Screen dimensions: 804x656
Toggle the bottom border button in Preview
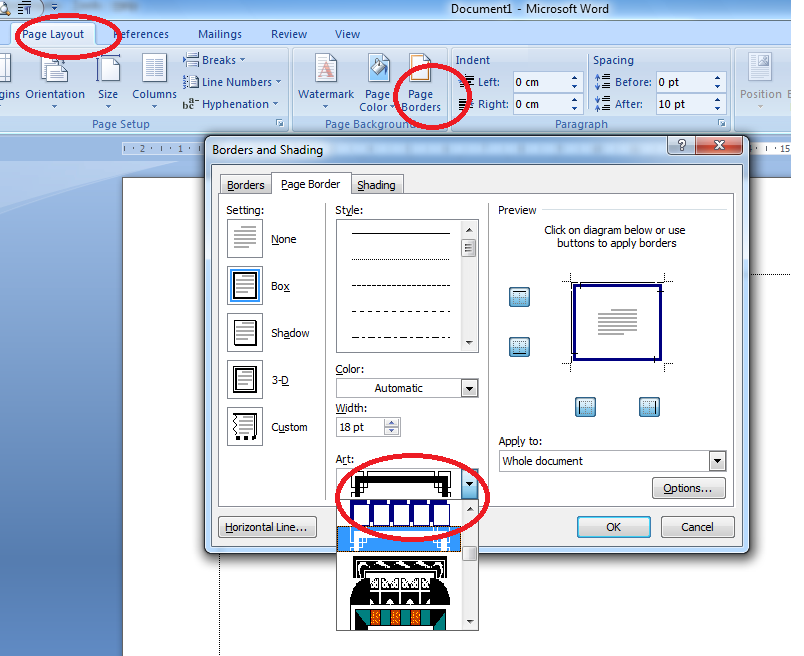click(x=519, y=347)
